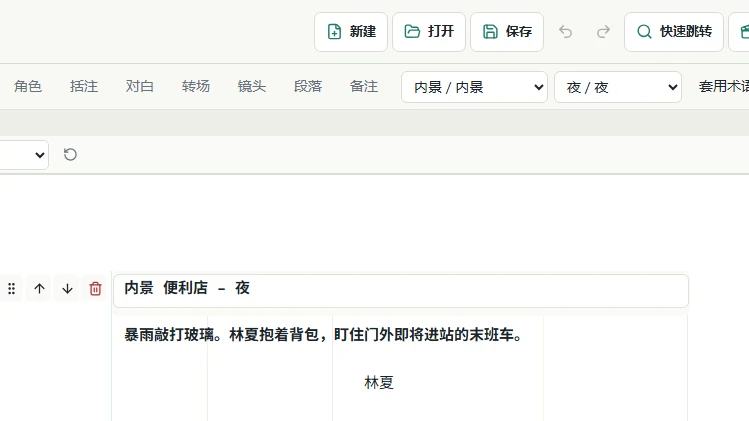Viewport: 749px width, 421px height.
Task: Click the circular reset arrow icon
Action: [70, 154]
